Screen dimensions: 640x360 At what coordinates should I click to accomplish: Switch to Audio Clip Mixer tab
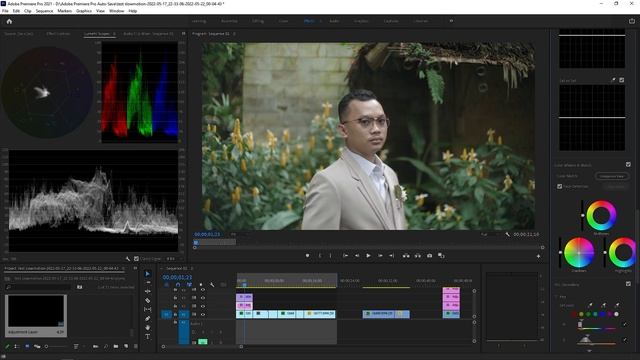coord(148,34)
